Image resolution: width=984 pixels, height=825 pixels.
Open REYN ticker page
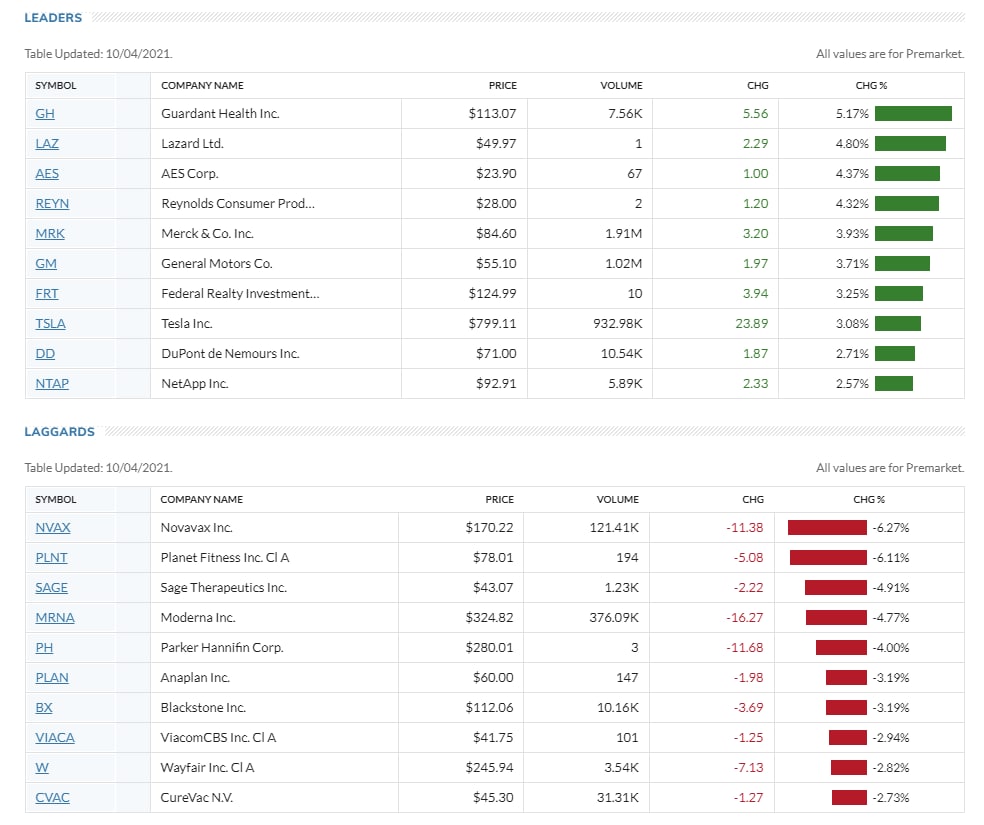click(52, 204)
